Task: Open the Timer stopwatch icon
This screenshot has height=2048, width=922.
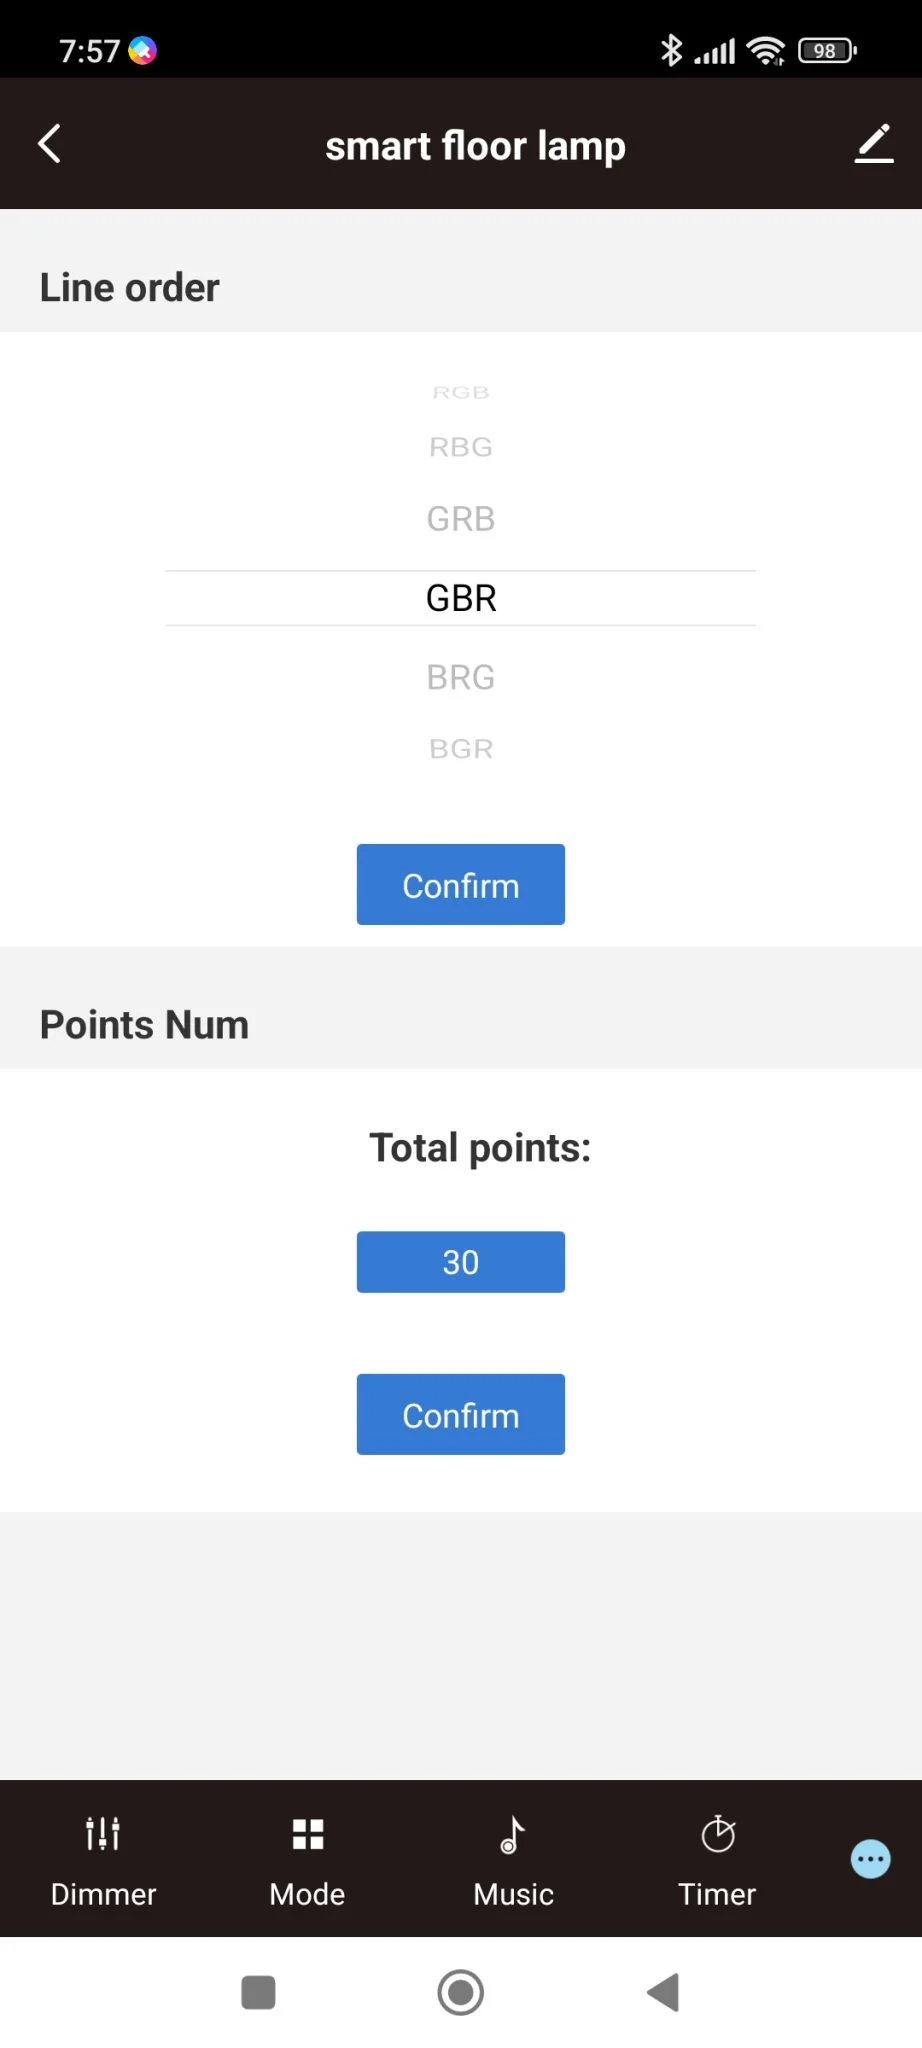Action: (717, 1834)
